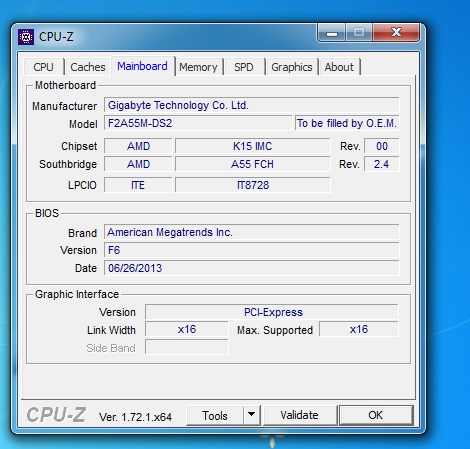Viewport: 470px width, 449px height.
Task: Expand the Tools dropdown arrow
Action: (252, 416)
